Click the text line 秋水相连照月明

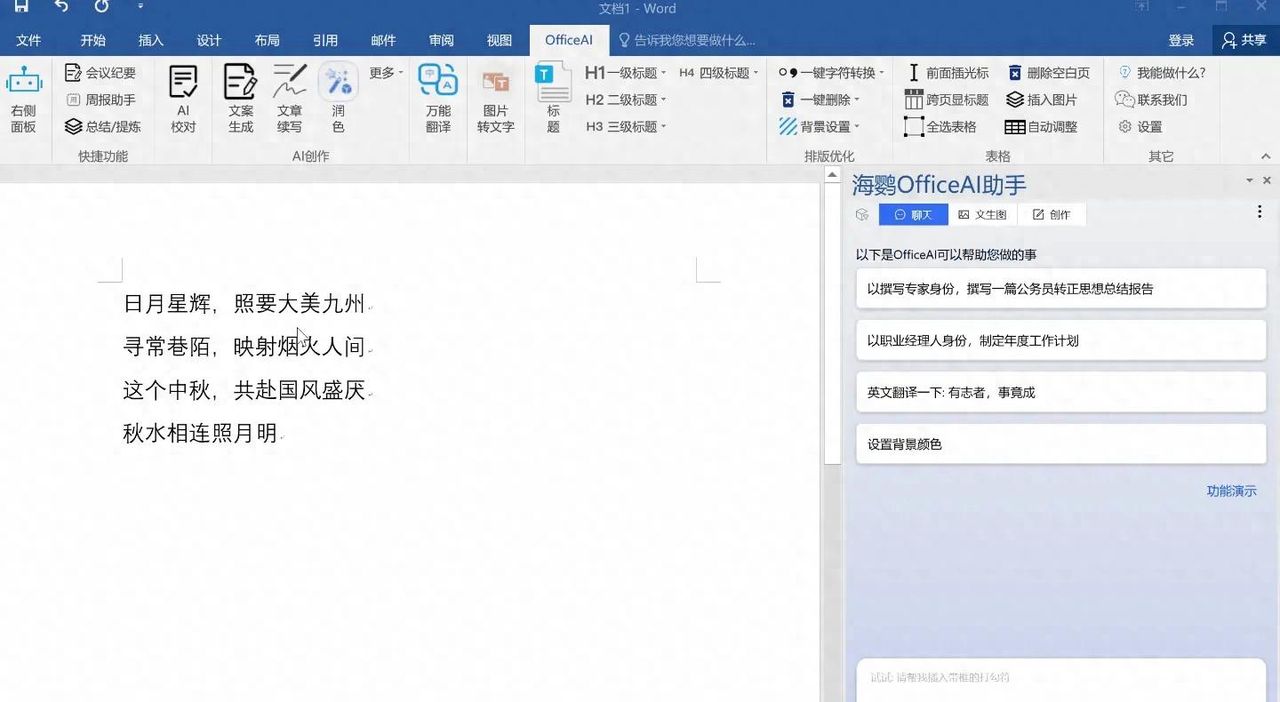point(200,434)
